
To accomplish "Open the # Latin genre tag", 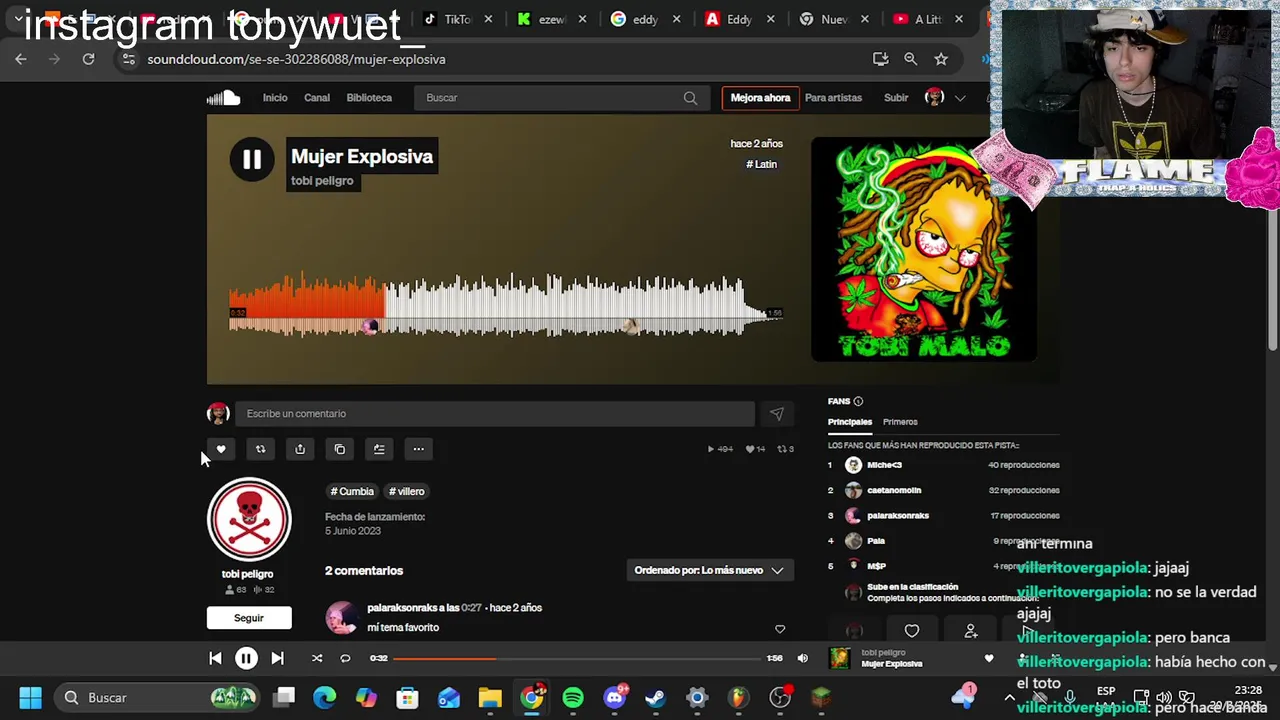I will [761, 164].
